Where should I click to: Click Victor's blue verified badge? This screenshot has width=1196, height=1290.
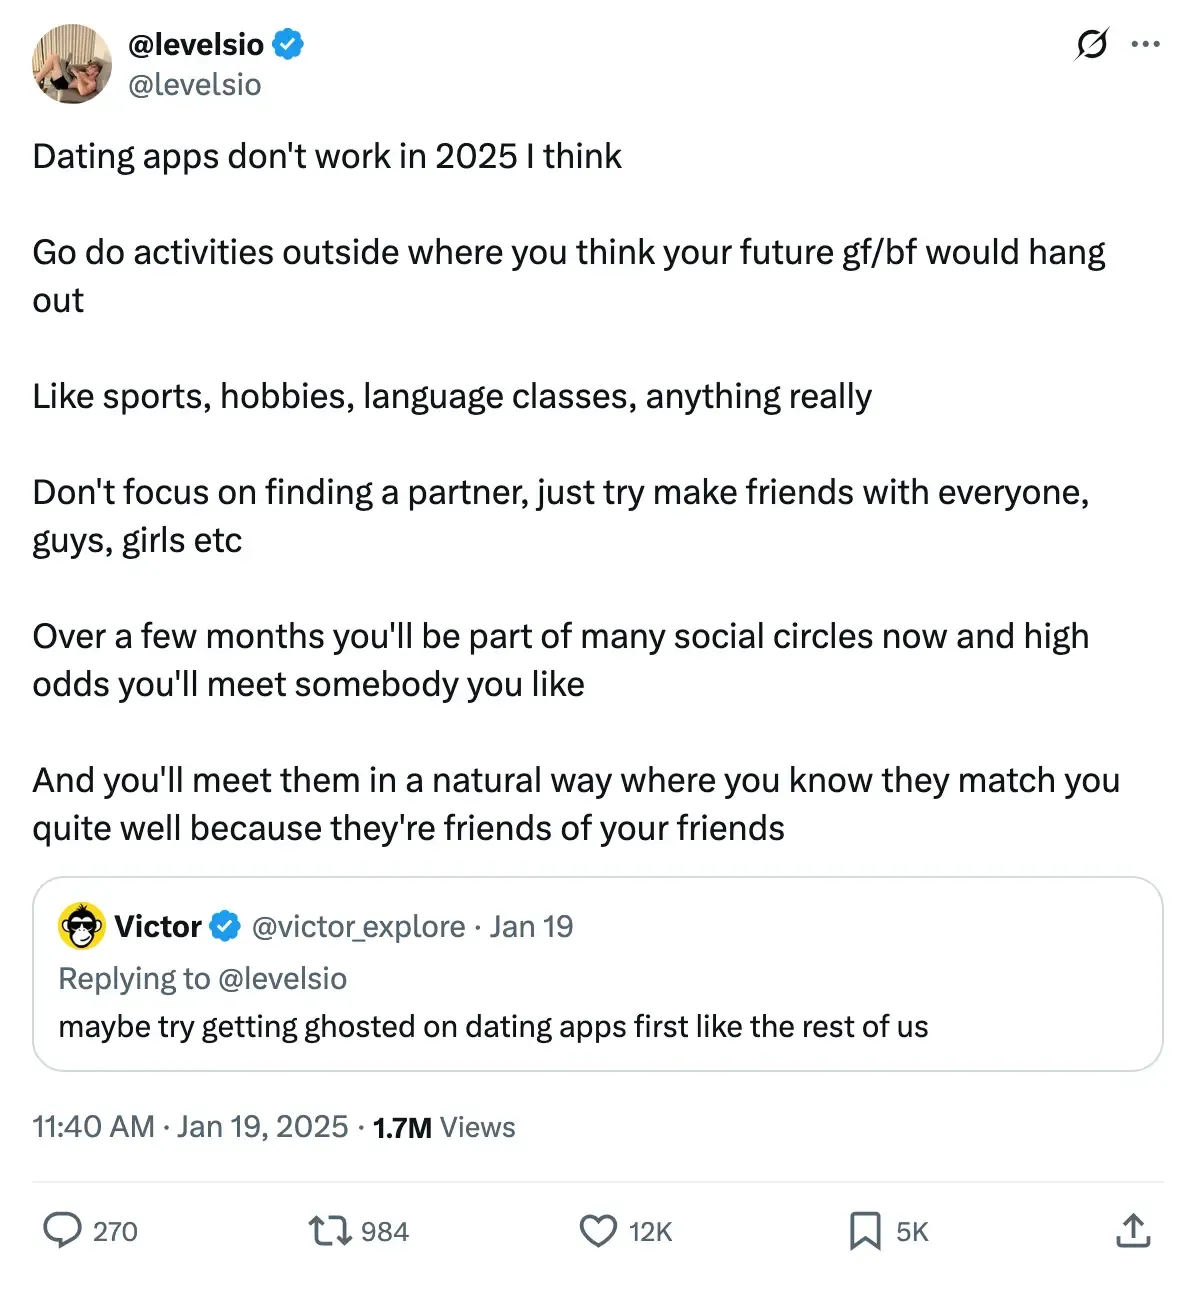click(x=226, y=926)
